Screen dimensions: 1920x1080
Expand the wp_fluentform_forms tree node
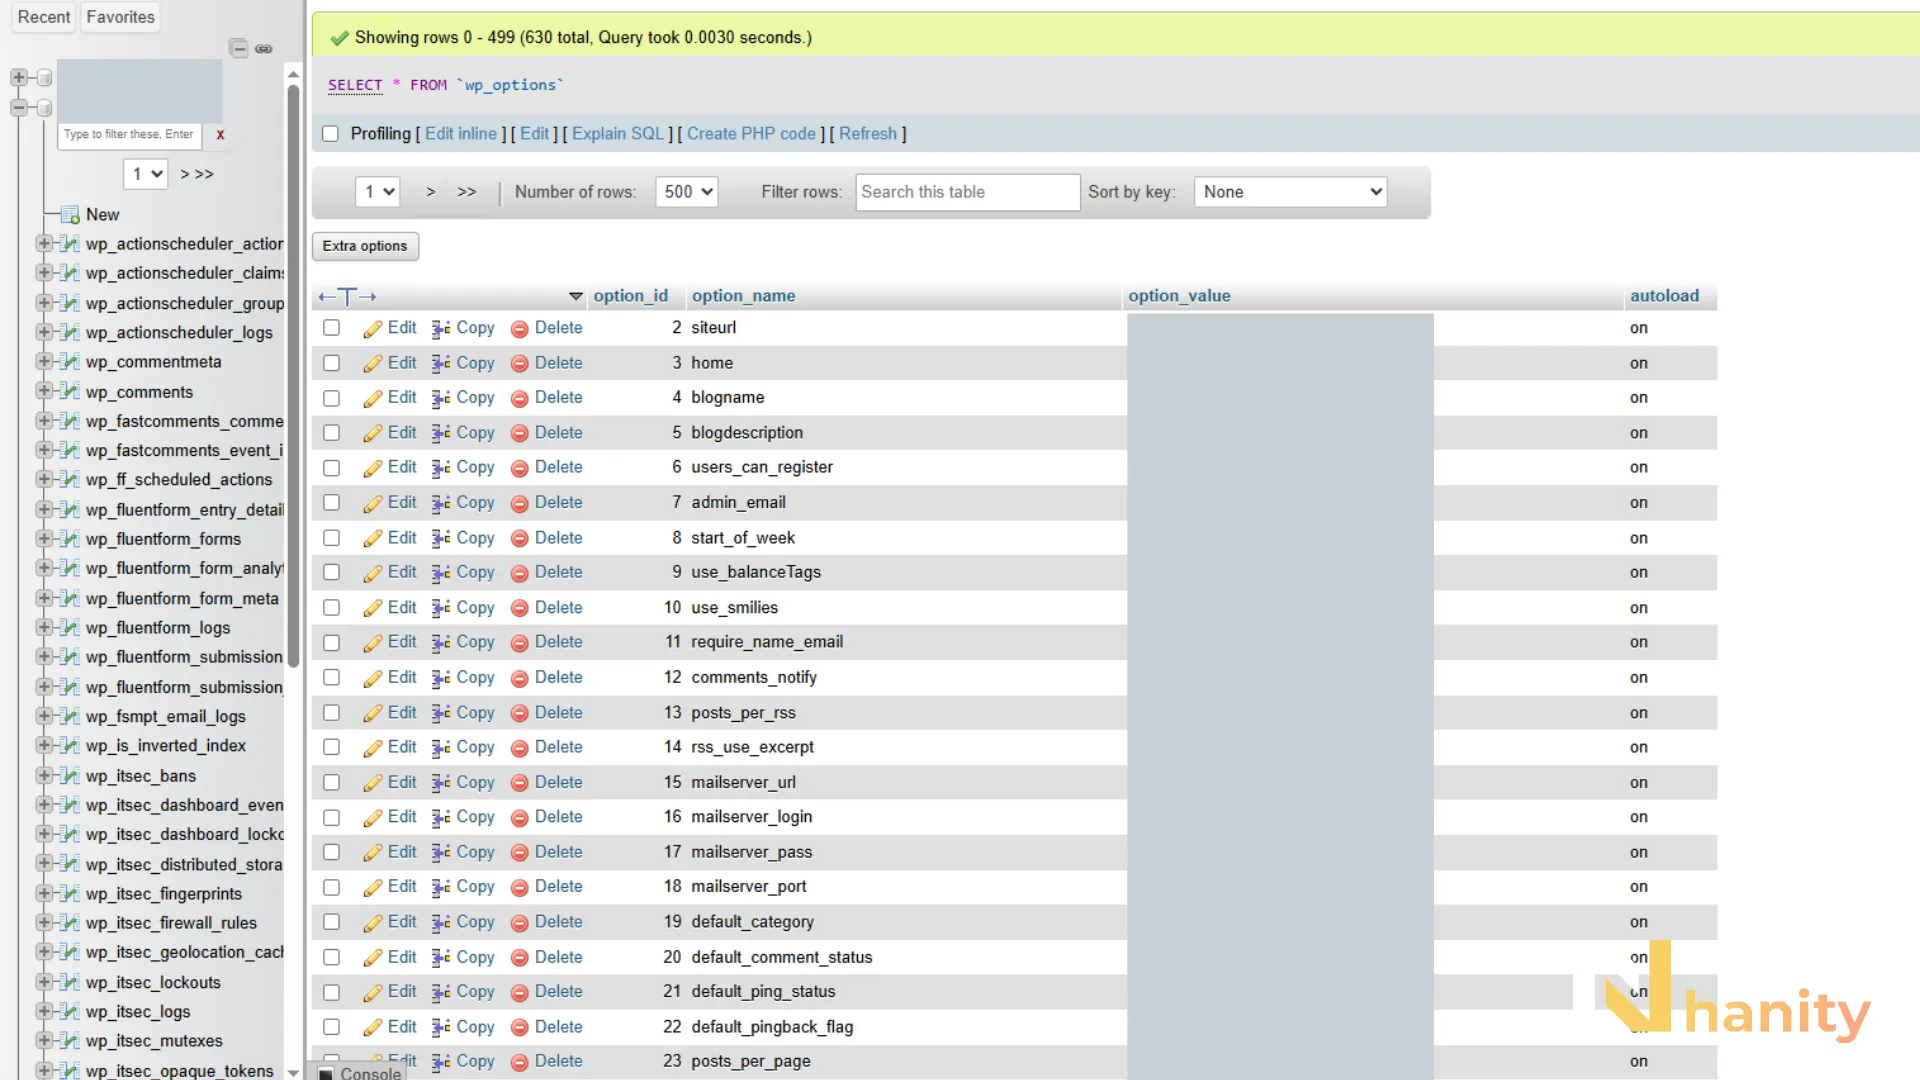44,539
